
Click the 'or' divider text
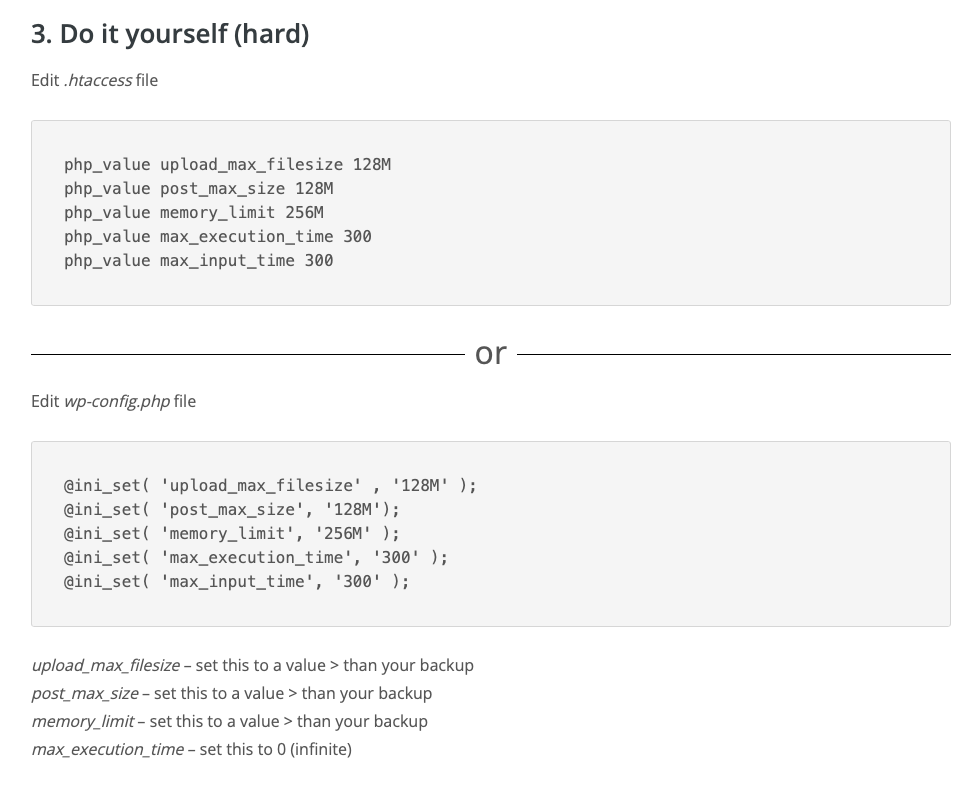[491, 353]
